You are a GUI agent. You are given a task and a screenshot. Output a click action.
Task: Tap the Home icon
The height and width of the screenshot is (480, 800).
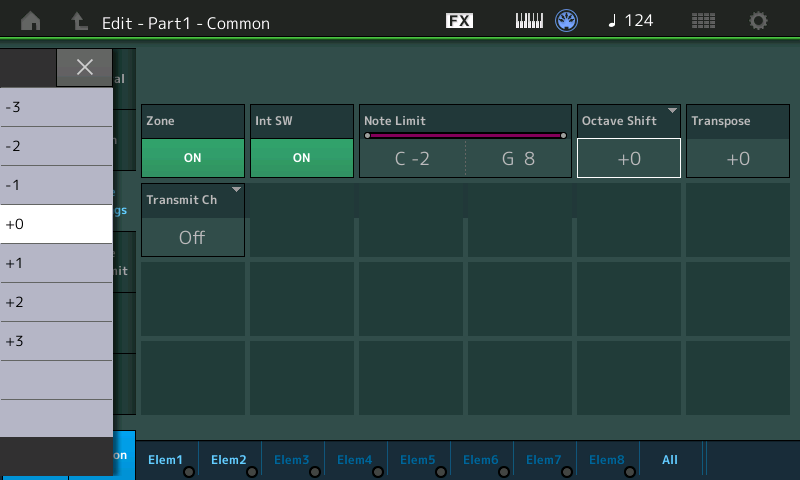(x=31, y=20)
